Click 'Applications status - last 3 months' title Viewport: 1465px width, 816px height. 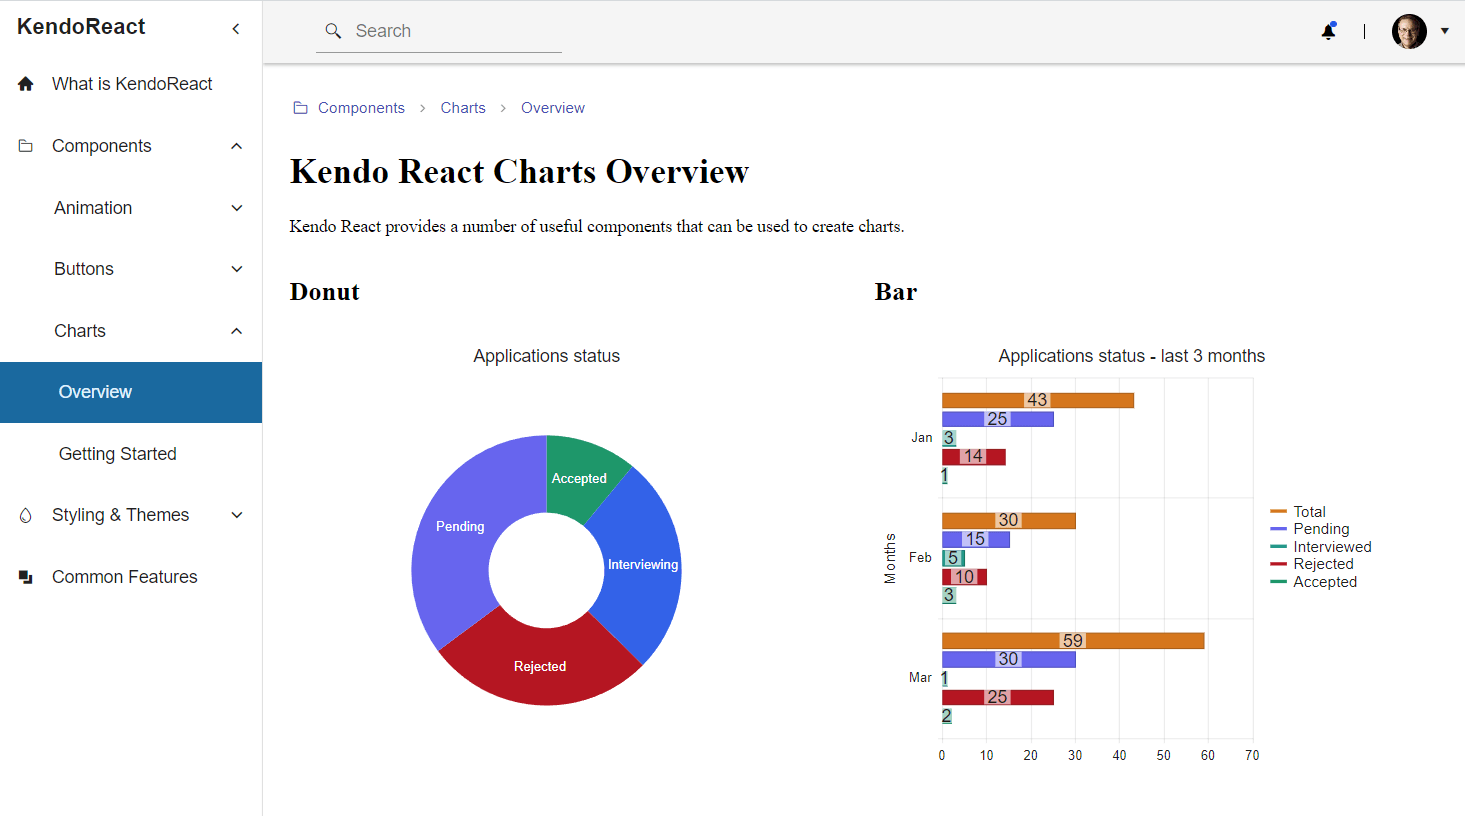pyautogui.click(x=1131, y=356)
